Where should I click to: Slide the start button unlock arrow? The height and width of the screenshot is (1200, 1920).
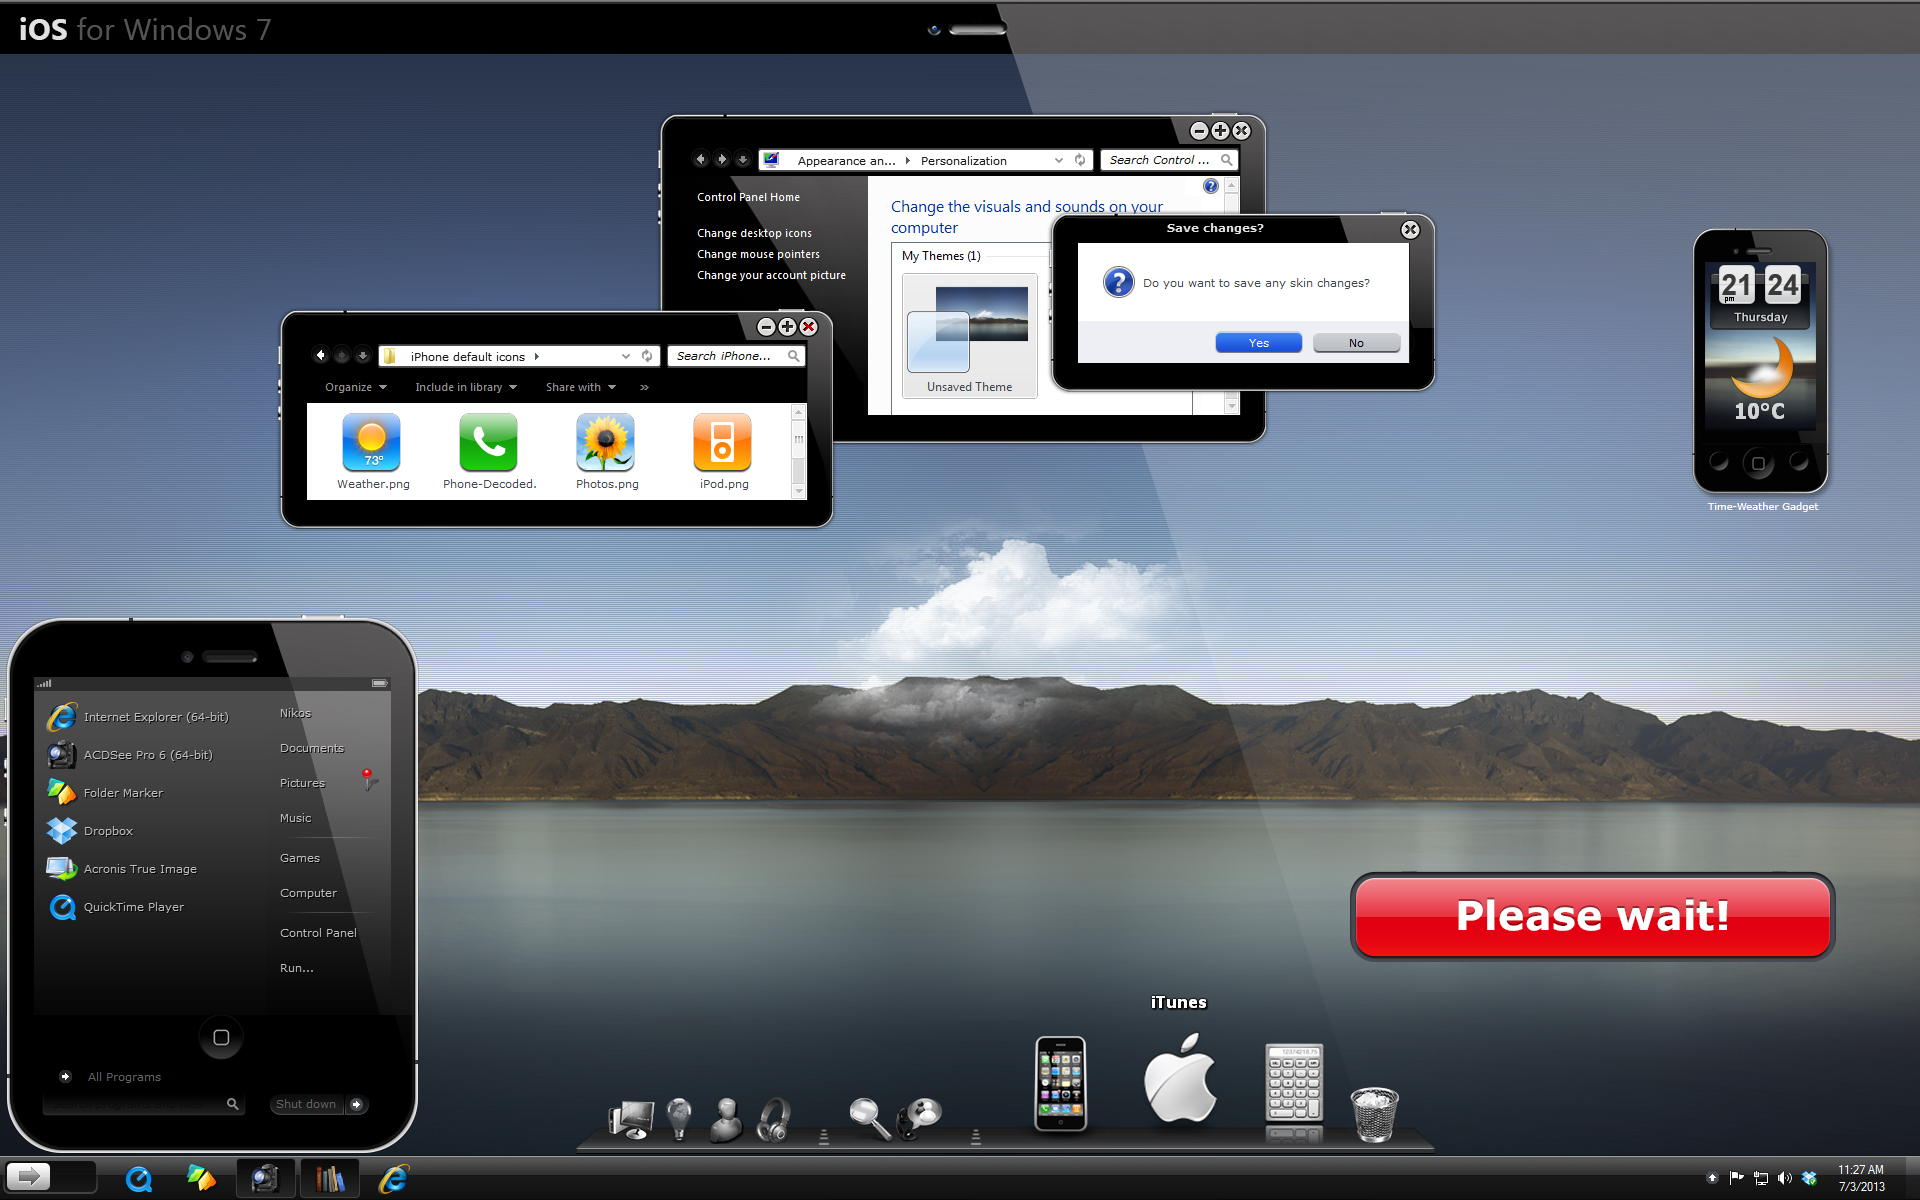pos(29,1177)
